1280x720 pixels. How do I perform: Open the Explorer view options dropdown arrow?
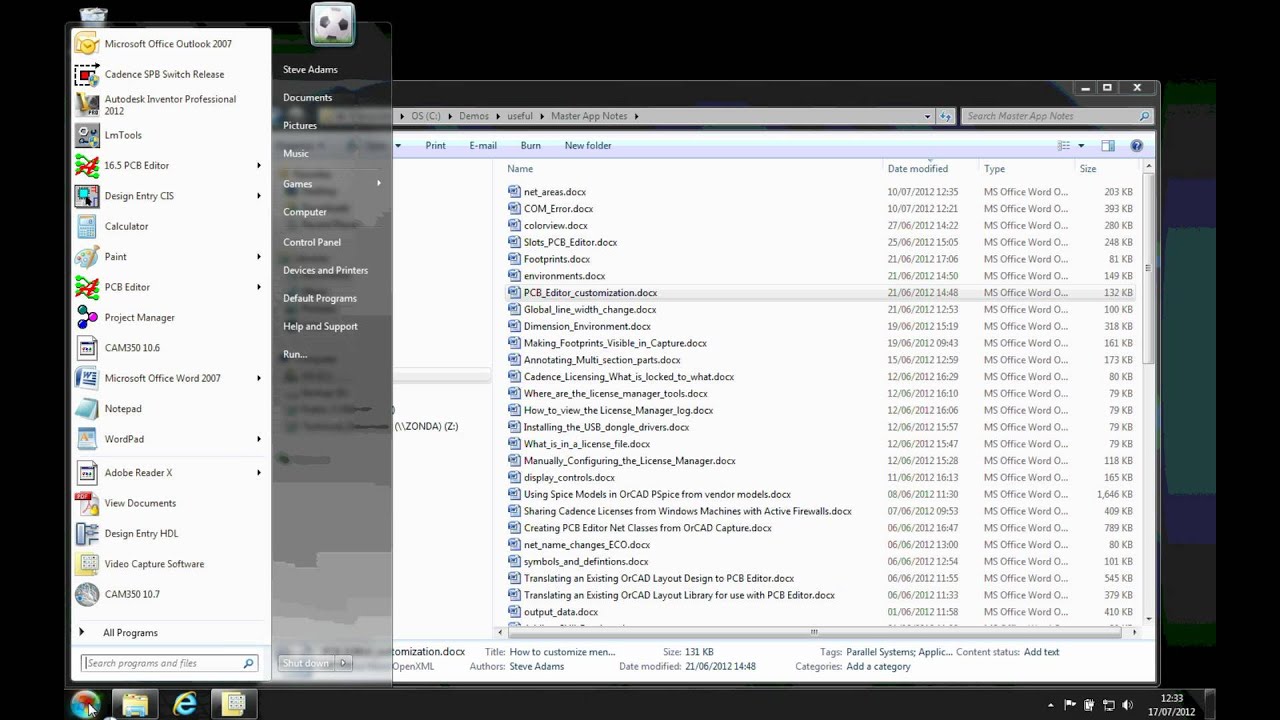1081,146
